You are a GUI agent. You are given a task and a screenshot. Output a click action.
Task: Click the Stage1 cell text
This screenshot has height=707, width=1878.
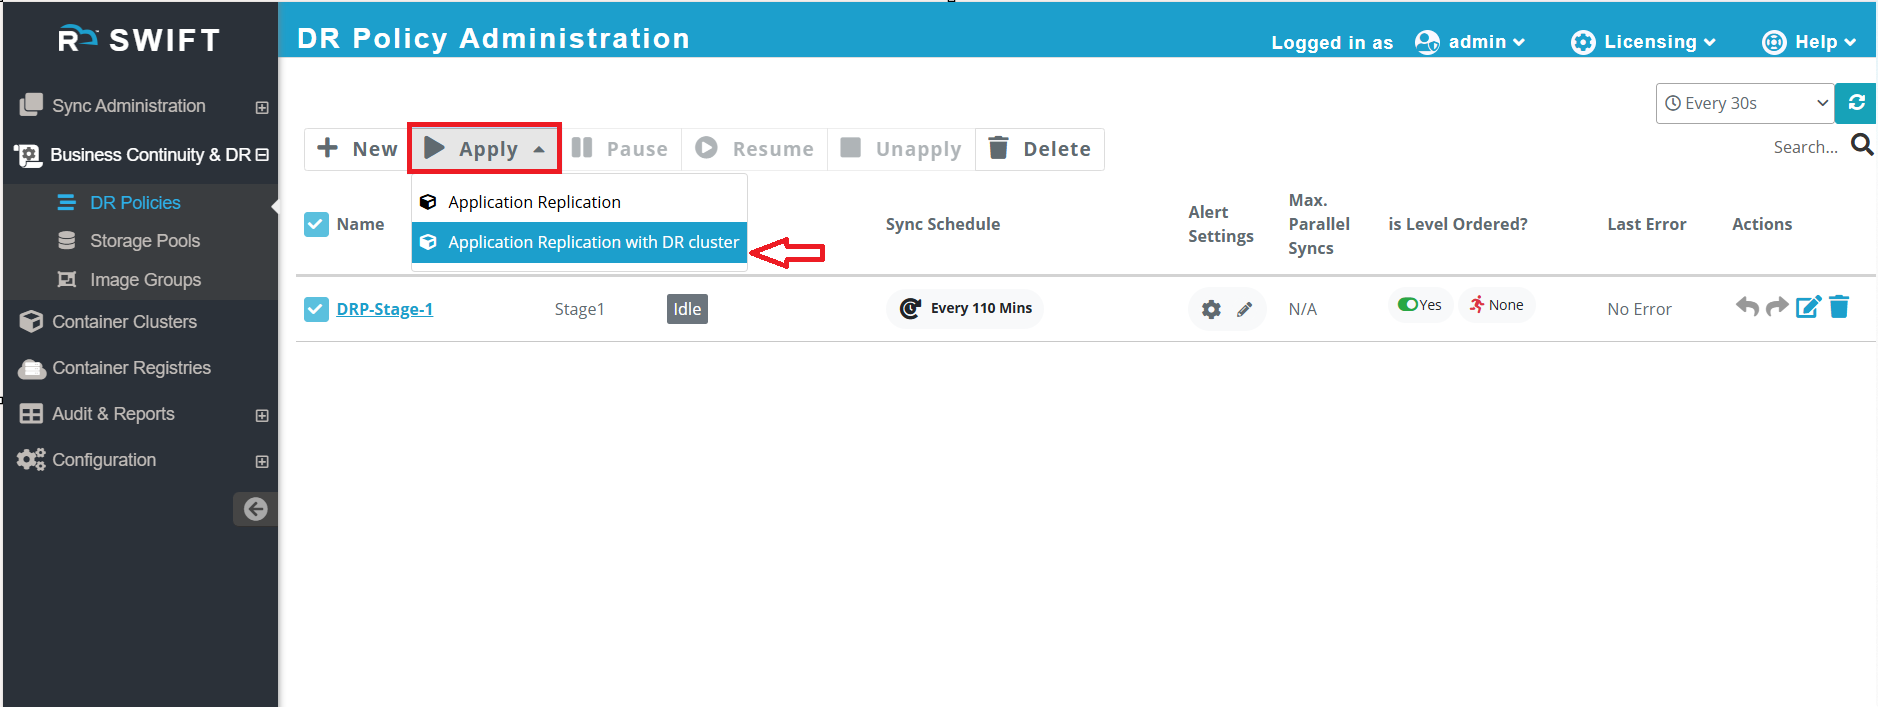(579, 309)
